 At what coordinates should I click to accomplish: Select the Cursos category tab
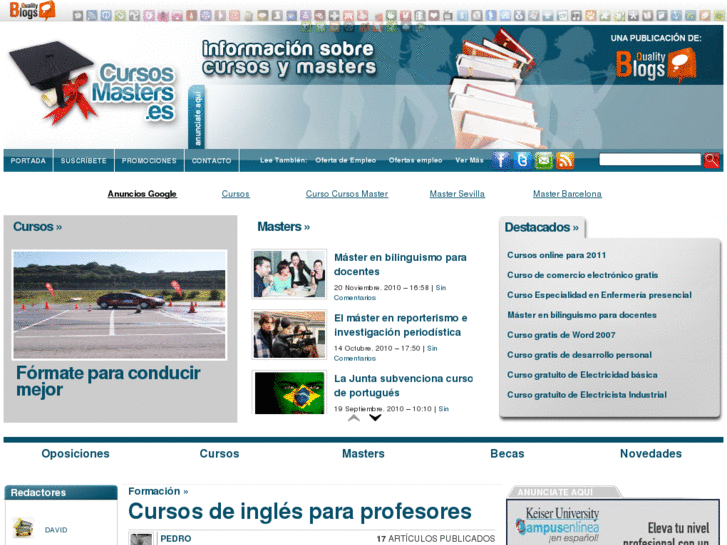[219, 454]
